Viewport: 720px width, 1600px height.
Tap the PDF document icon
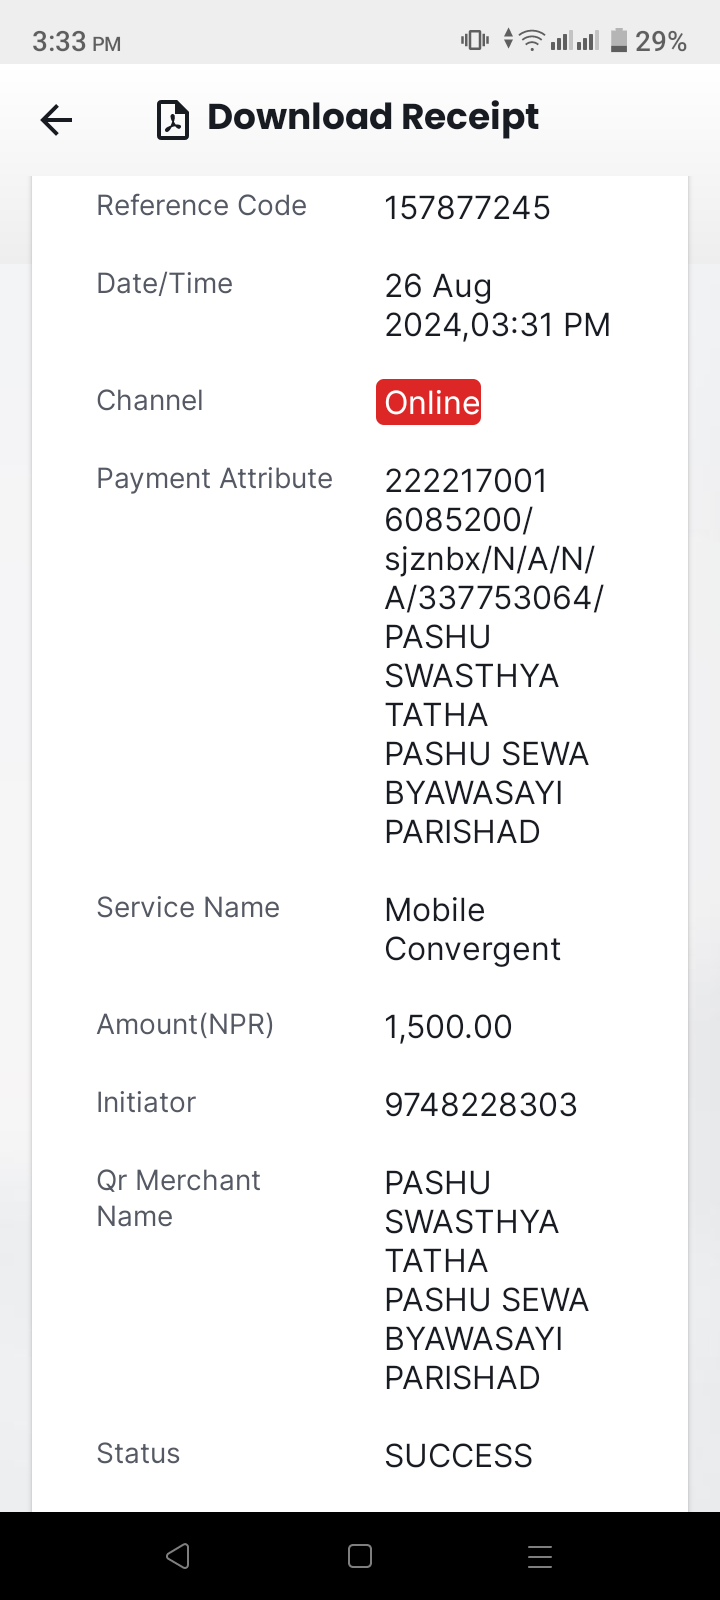(173, 120)
